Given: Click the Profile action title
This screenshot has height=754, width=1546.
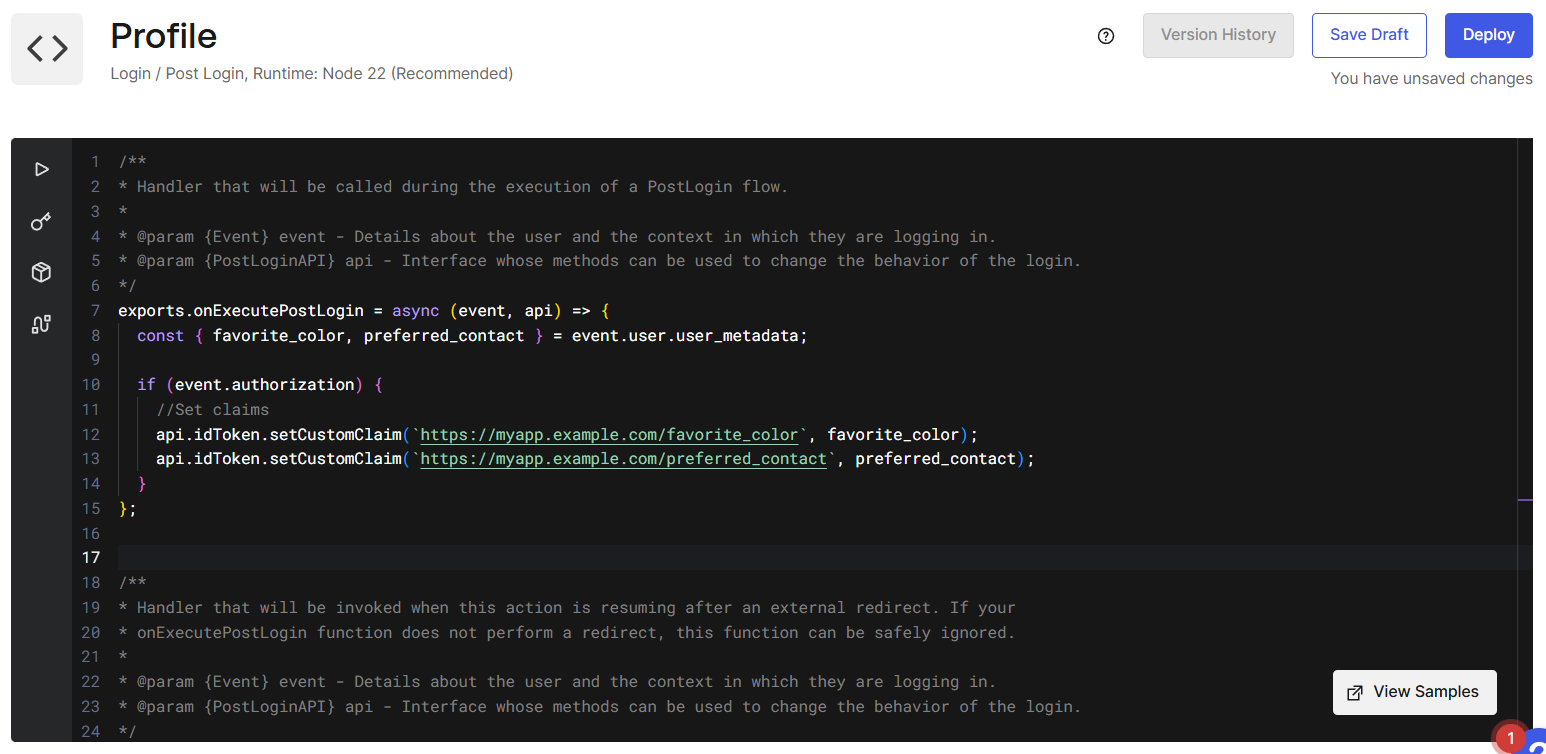Looking at the screenshot, I should click(163, 36).
